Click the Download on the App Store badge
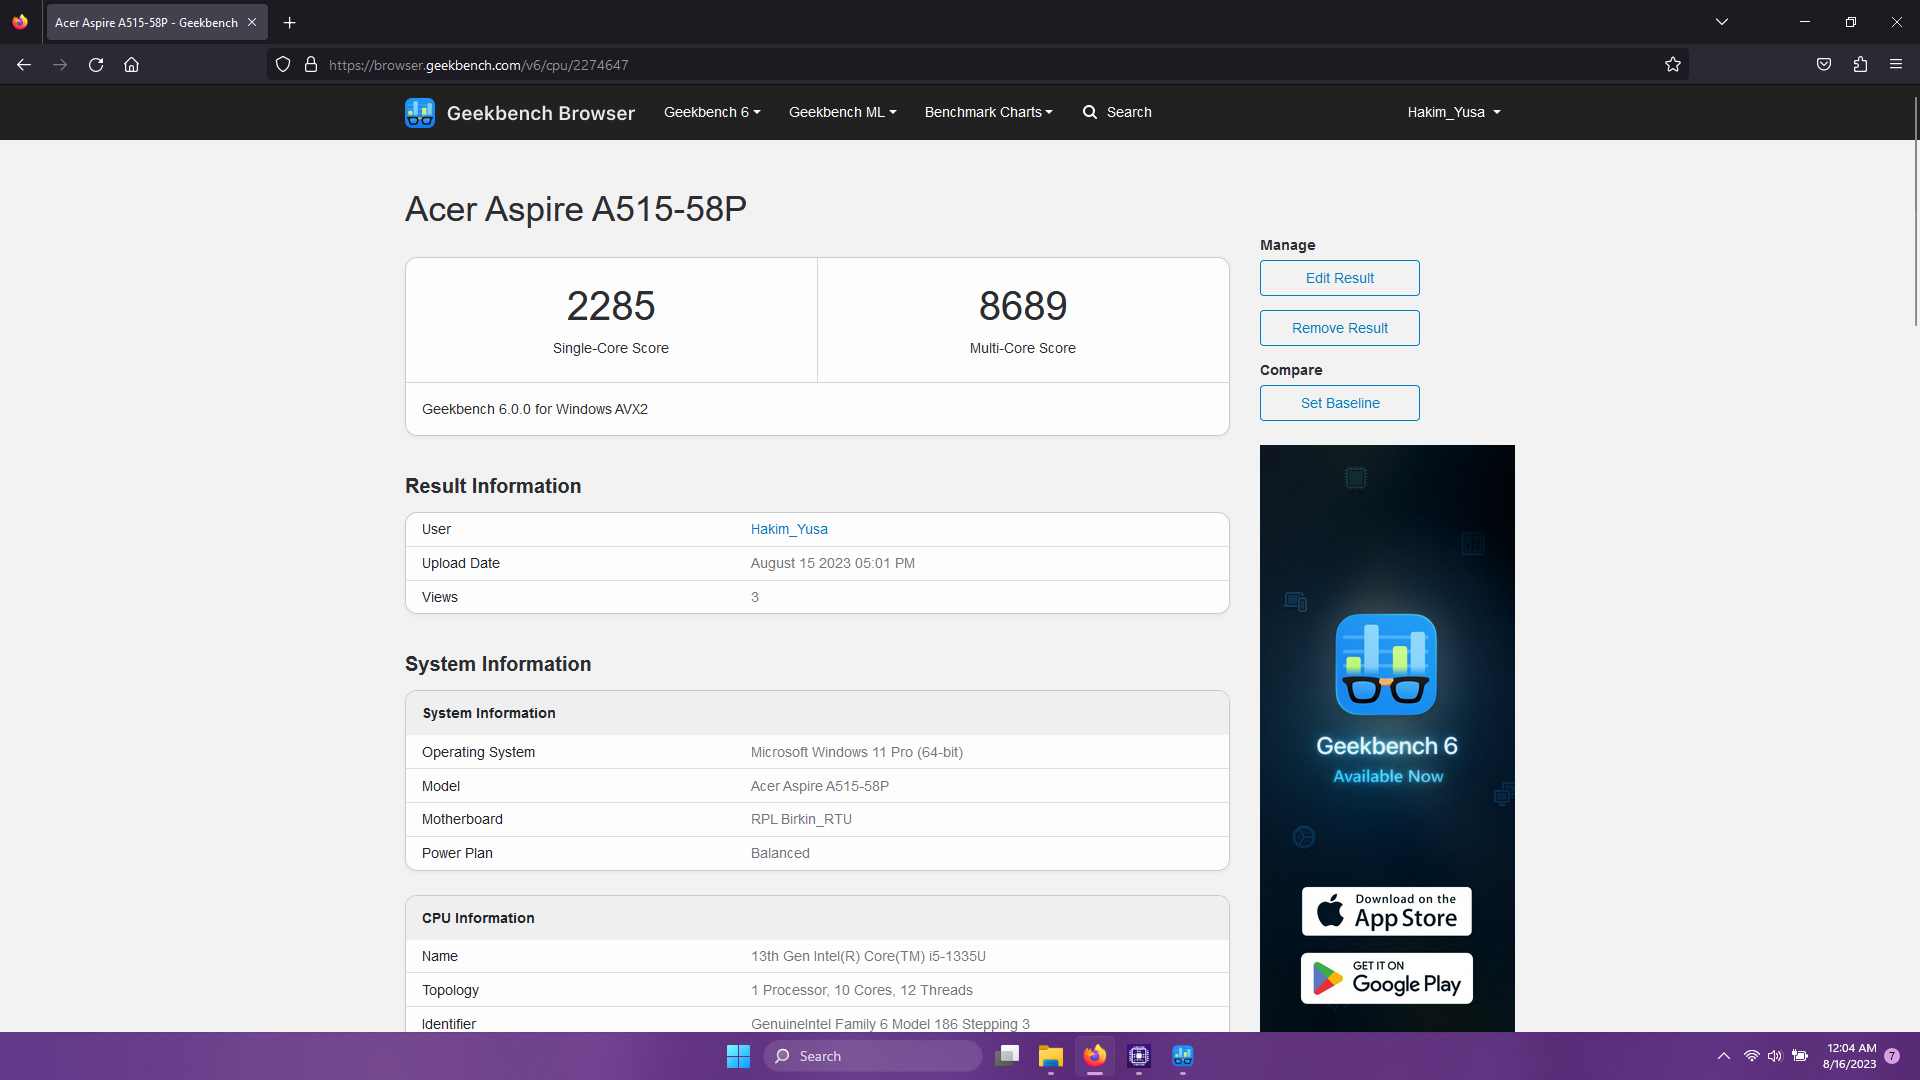The image size is (1920, 1080). pyautogui.click(x=1386, y=911)
